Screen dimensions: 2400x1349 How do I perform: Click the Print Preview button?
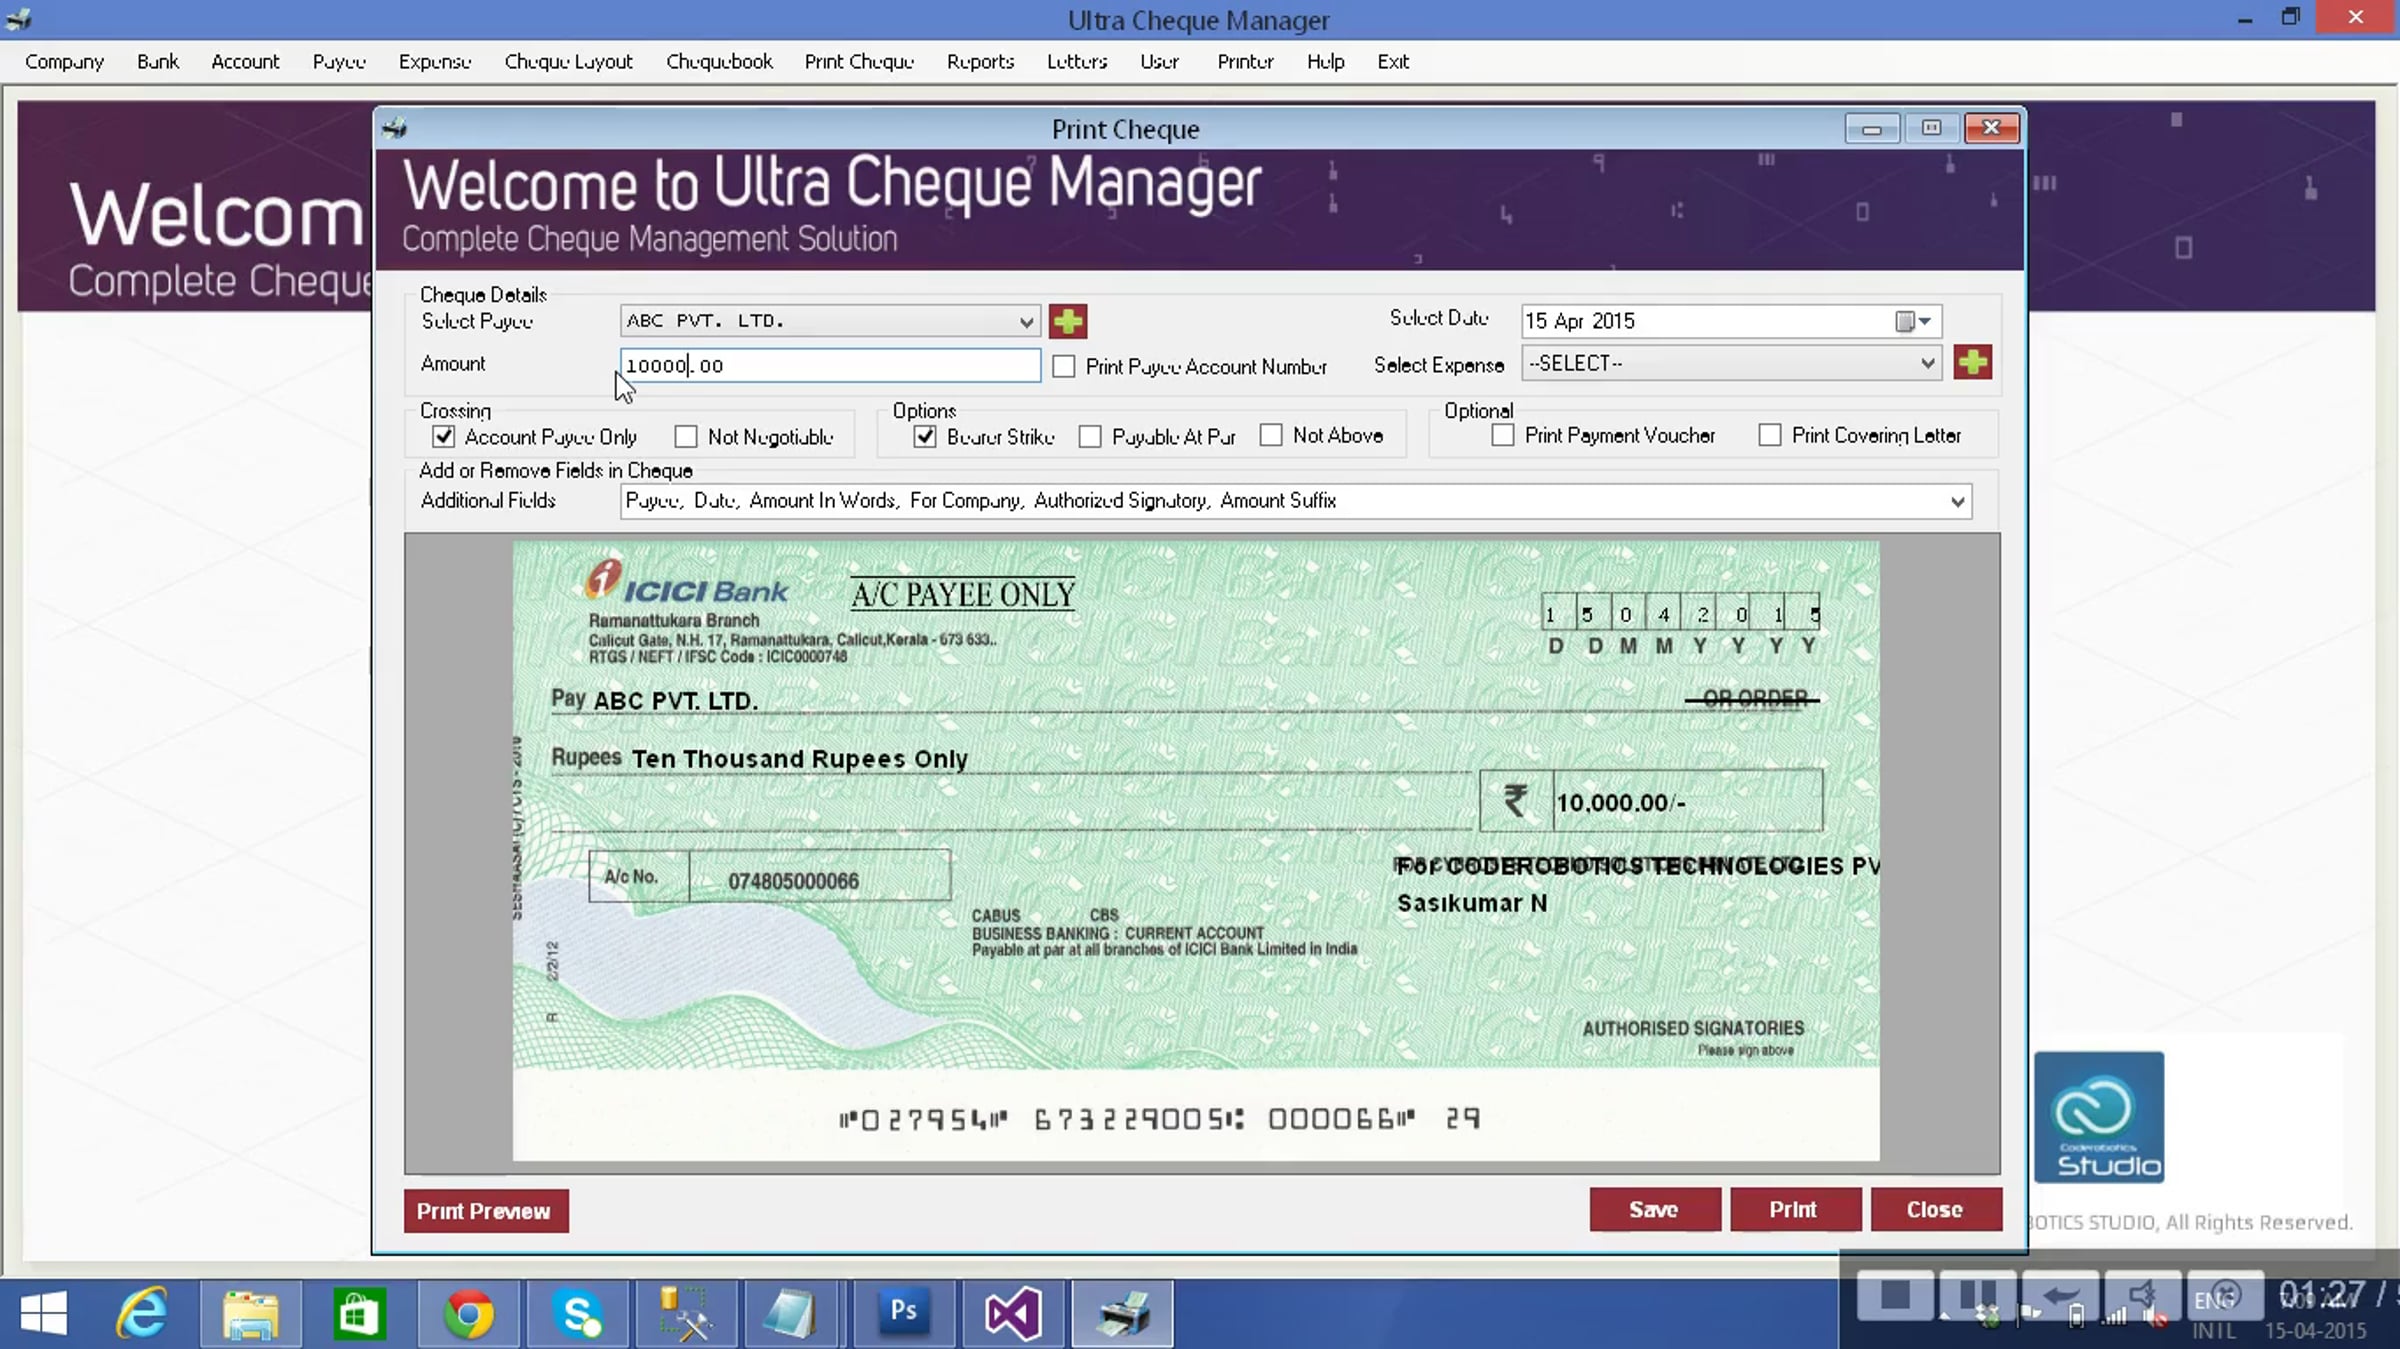pyautogui.click(x=485, y=1211)
